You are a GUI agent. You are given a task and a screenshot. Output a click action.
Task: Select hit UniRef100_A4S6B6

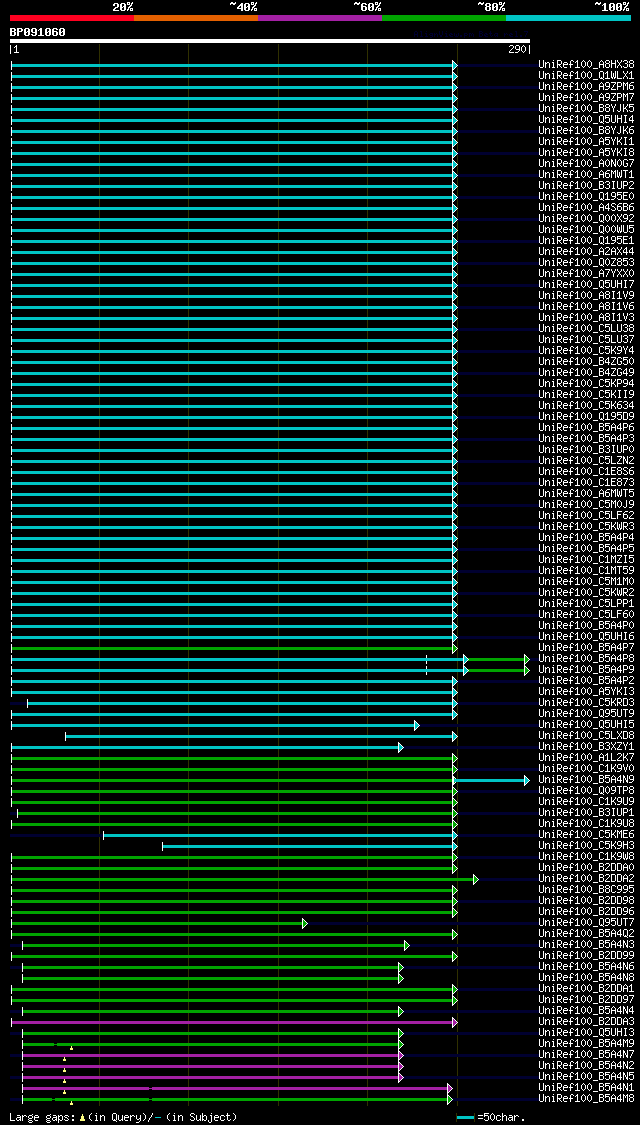tap(586, 207)
